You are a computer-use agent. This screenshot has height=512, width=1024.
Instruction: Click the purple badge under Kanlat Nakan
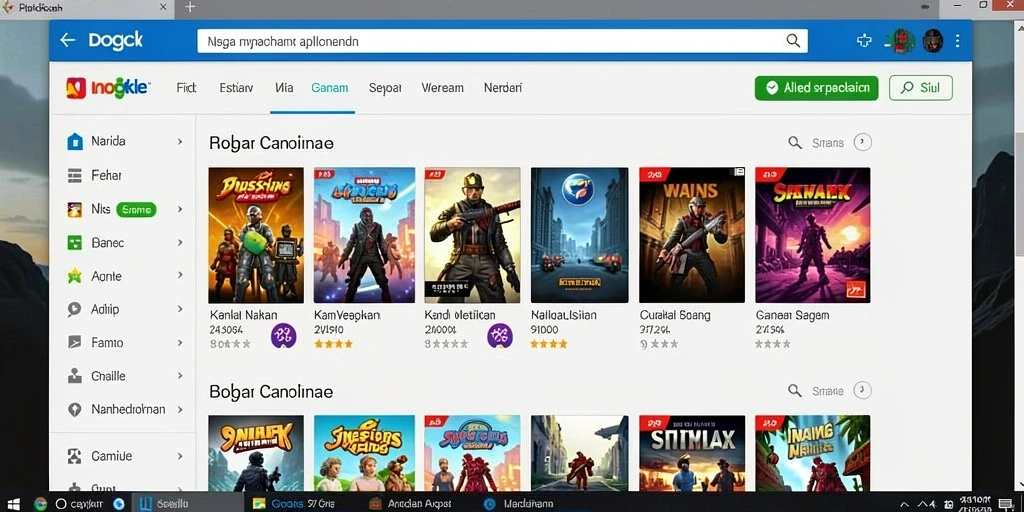pos(283,336)
